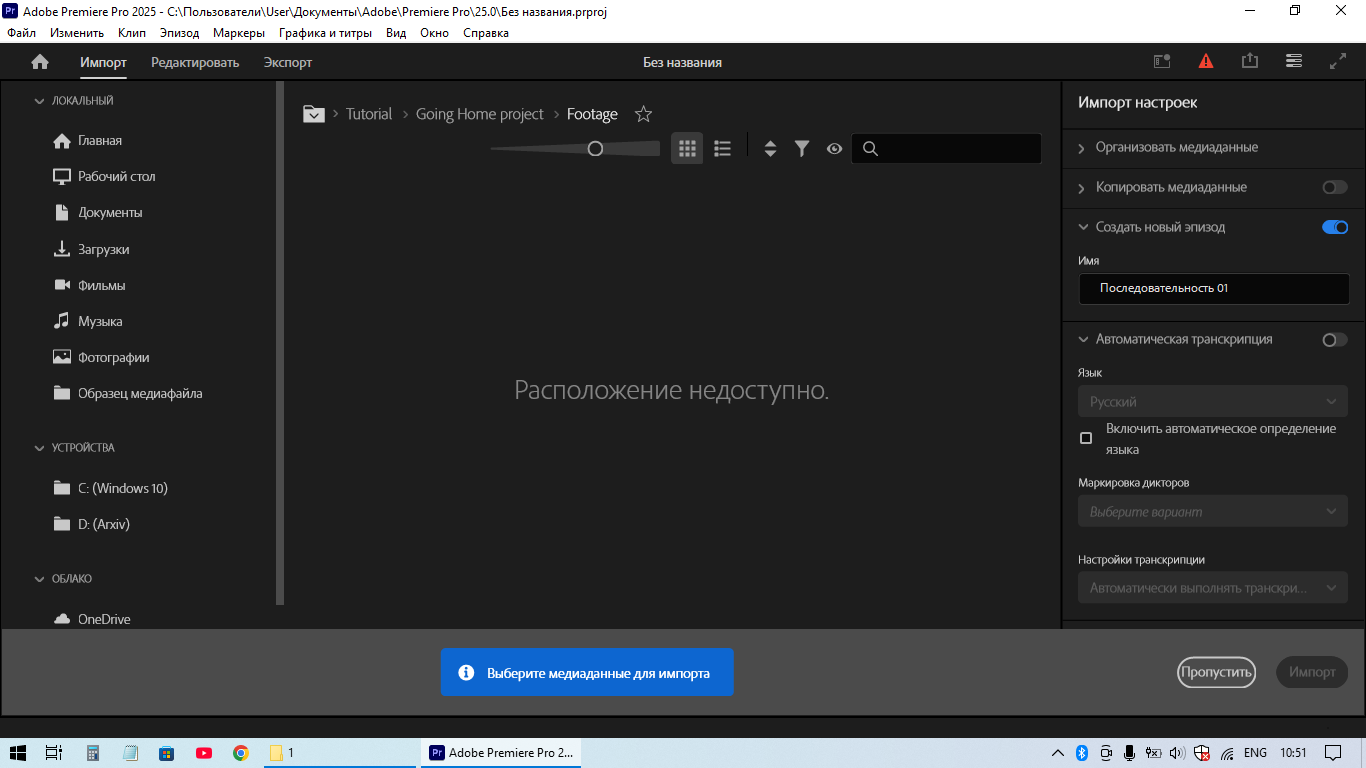The width and height of the screenshot is (1366, 768).
Task: Open the folder path dropdown icon
Action: 314,114
